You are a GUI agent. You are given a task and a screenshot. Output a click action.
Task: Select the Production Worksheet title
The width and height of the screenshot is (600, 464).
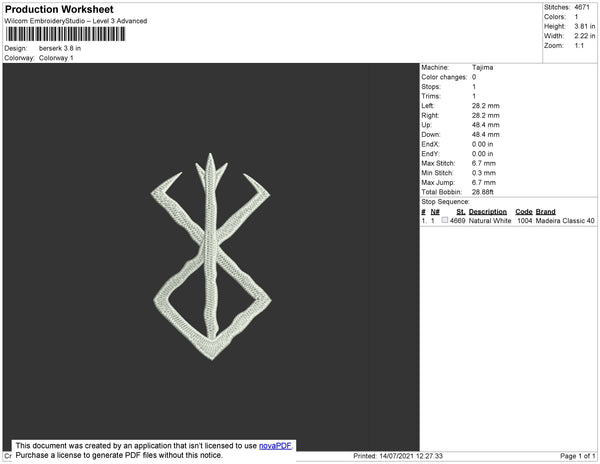coord(59,9)
